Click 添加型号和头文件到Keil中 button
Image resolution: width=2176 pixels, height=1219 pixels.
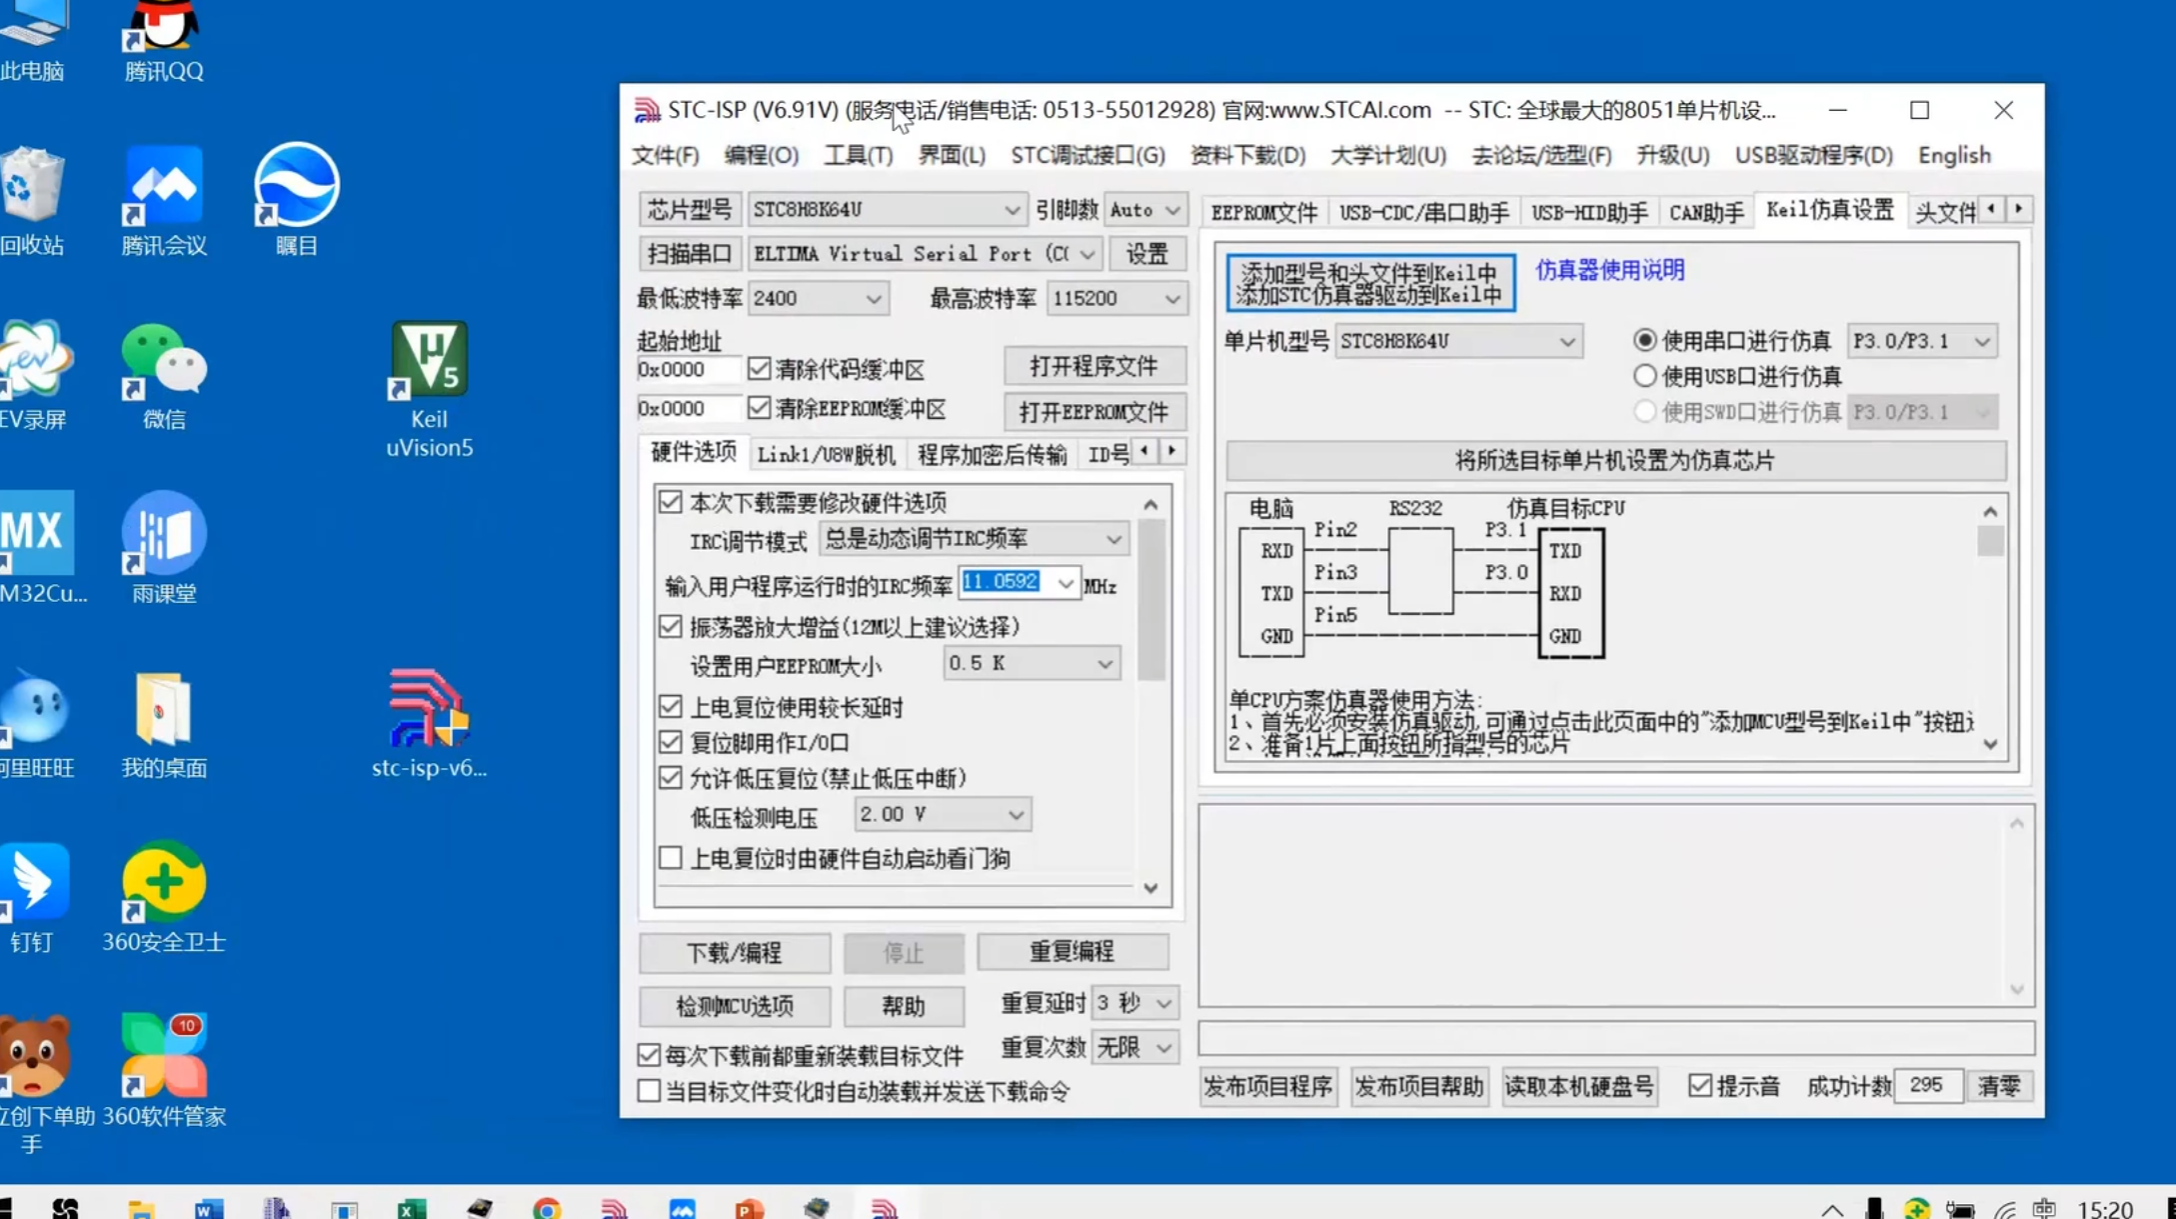point(1370,283)
